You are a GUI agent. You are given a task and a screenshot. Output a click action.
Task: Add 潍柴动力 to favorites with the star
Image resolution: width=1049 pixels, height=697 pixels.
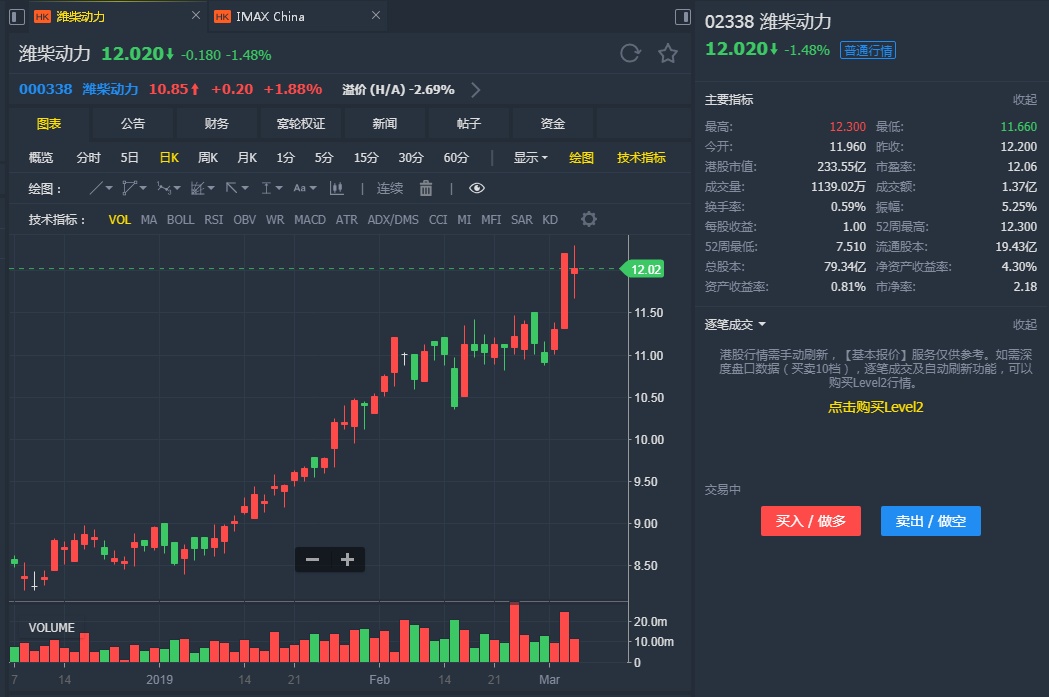pyautogui.click(x=668, y=54)
